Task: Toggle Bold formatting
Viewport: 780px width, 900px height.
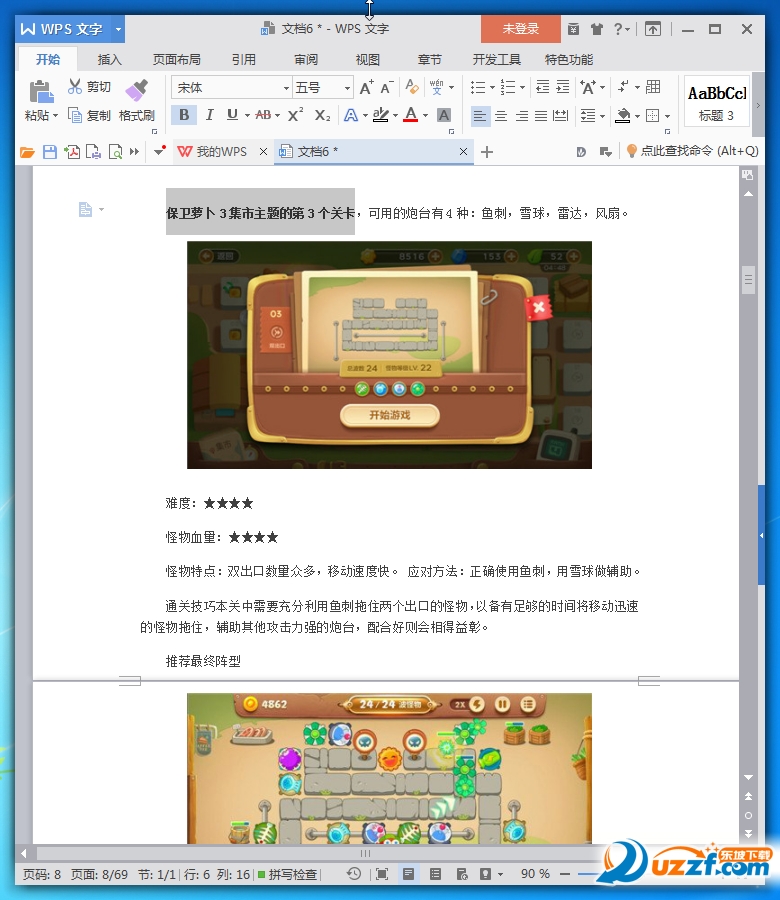Action: tap(184, 115)
